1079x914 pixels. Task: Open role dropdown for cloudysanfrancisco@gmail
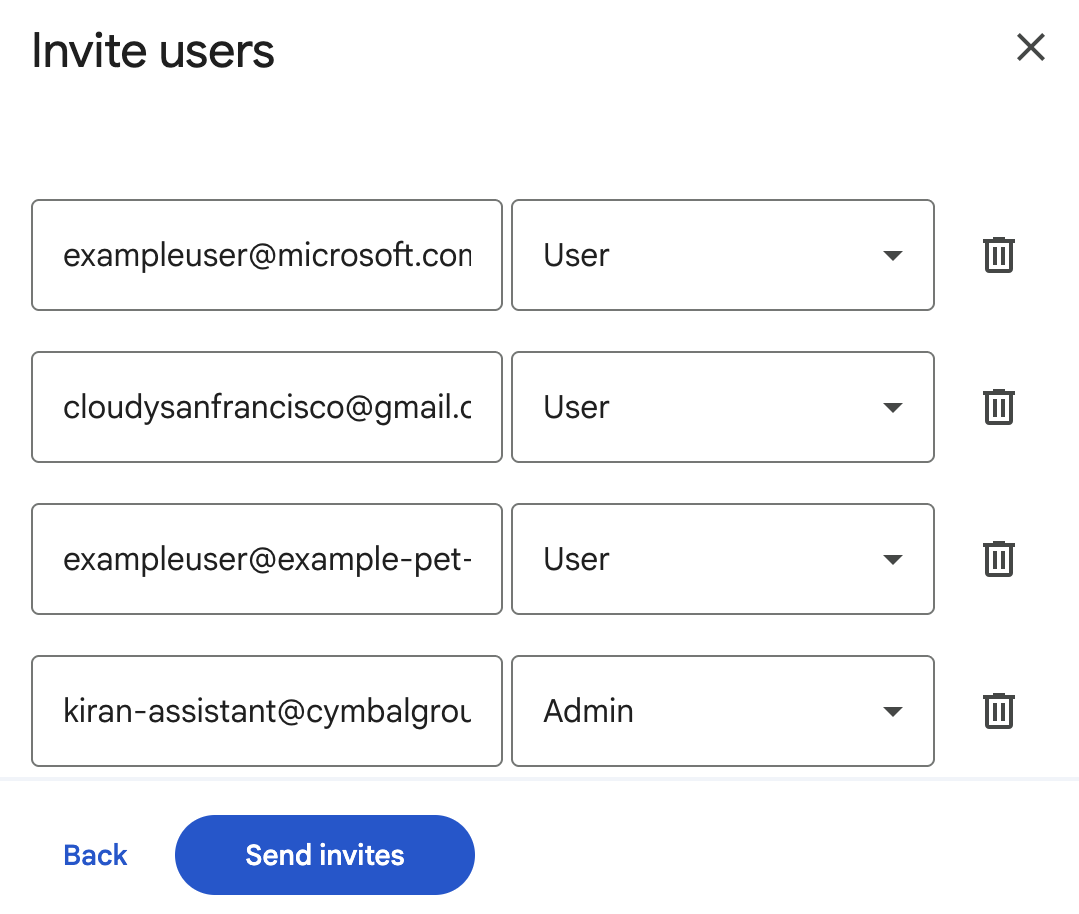pos(722,407)
